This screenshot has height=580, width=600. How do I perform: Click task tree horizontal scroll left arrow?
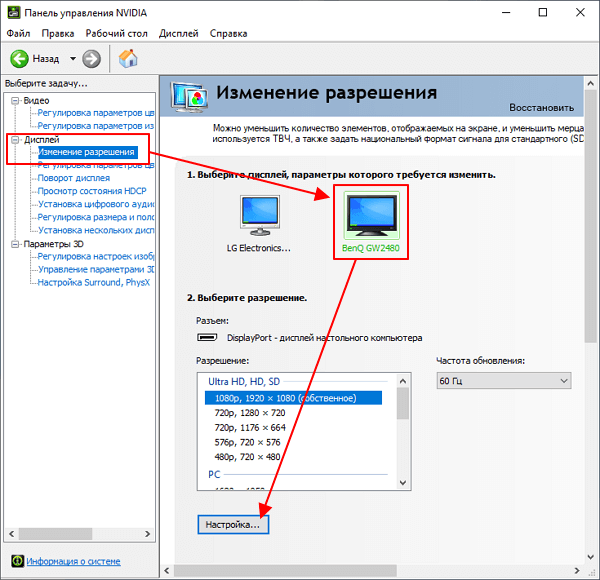[x=11, y=534]
